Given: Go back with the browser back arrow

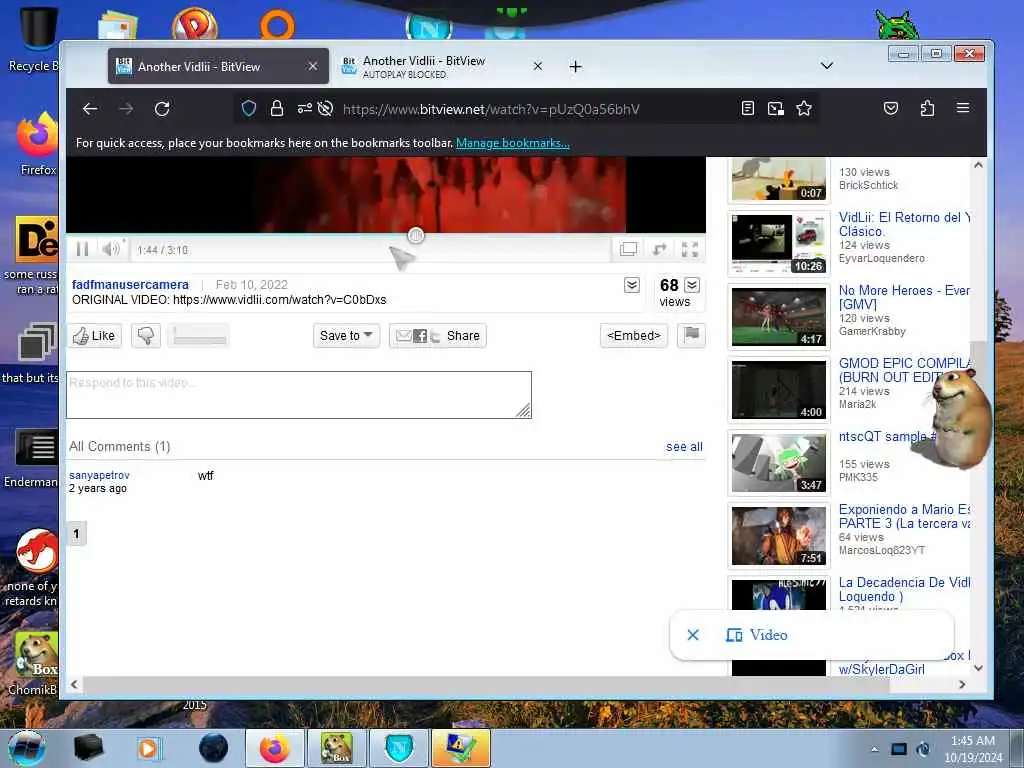Looking at the screenshot, I should click(x=90, y=109).
